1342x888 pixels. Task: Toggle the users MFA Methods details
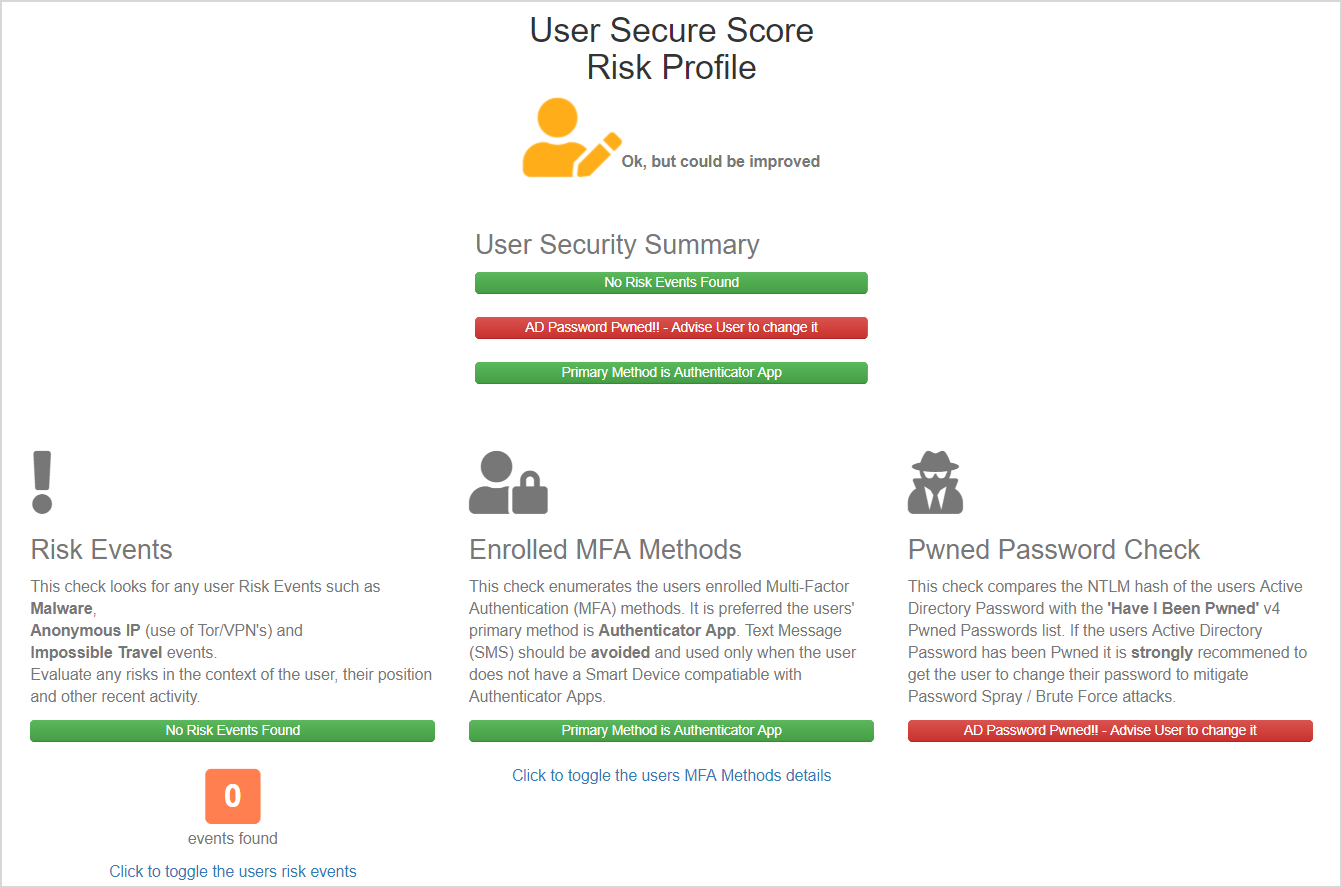671,775
